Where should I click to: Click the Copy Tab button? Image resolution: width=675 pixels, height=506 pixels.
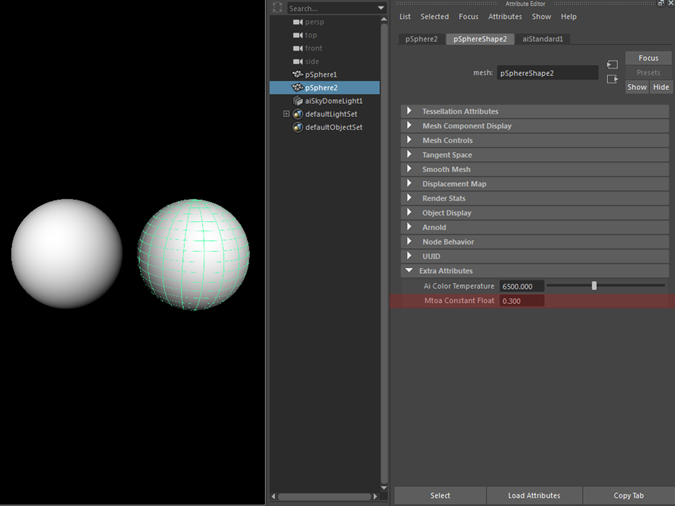click(x=629, y=496)
